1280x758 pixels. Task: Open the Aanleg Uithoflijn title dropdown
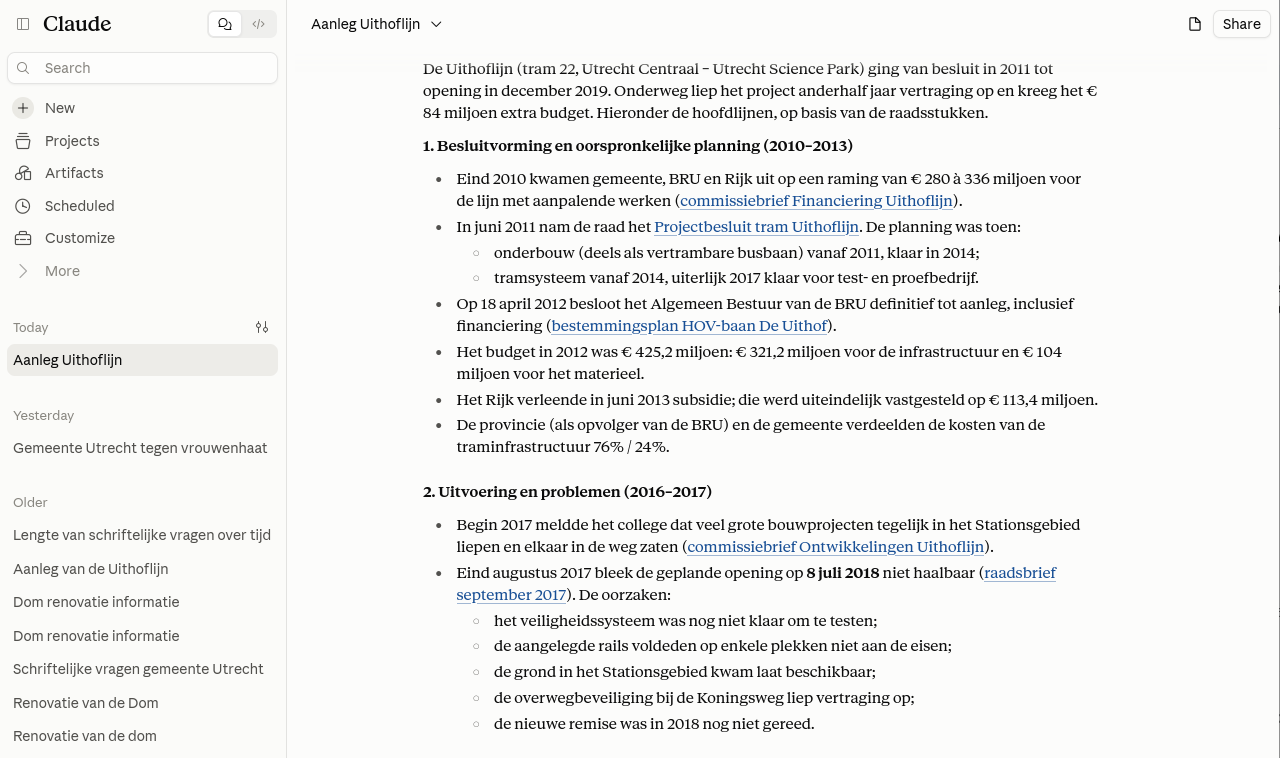376,24
